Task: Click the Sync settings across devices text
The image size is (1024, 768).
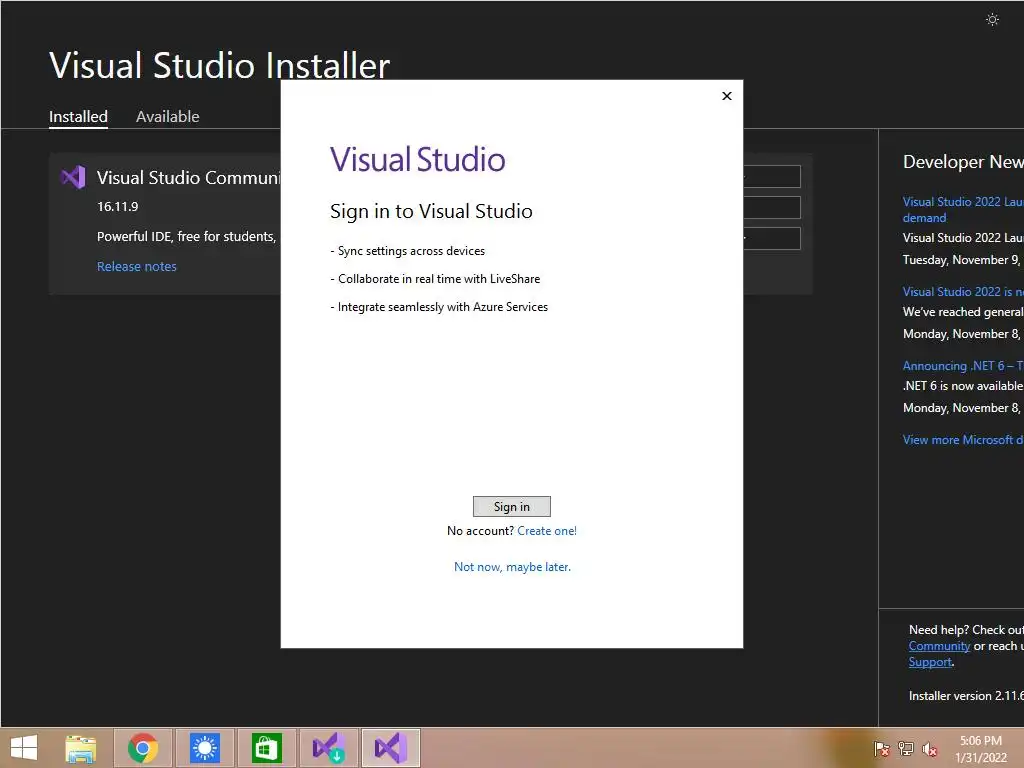Action: pos(408,251)
